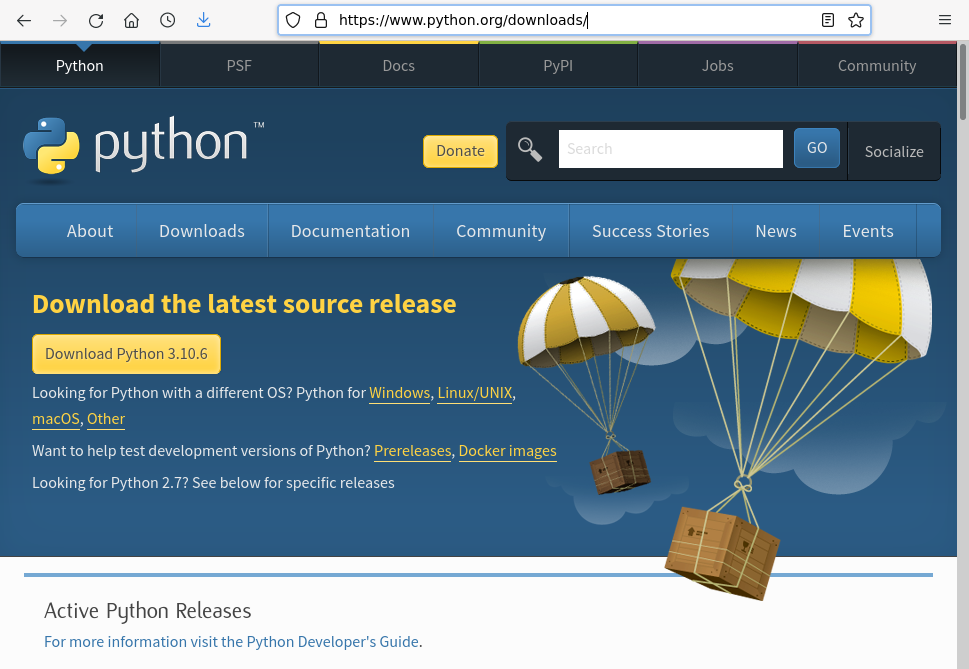Click Download Python 3.10.6
Viewport: 969px width, 669px height.
point(126,353)
